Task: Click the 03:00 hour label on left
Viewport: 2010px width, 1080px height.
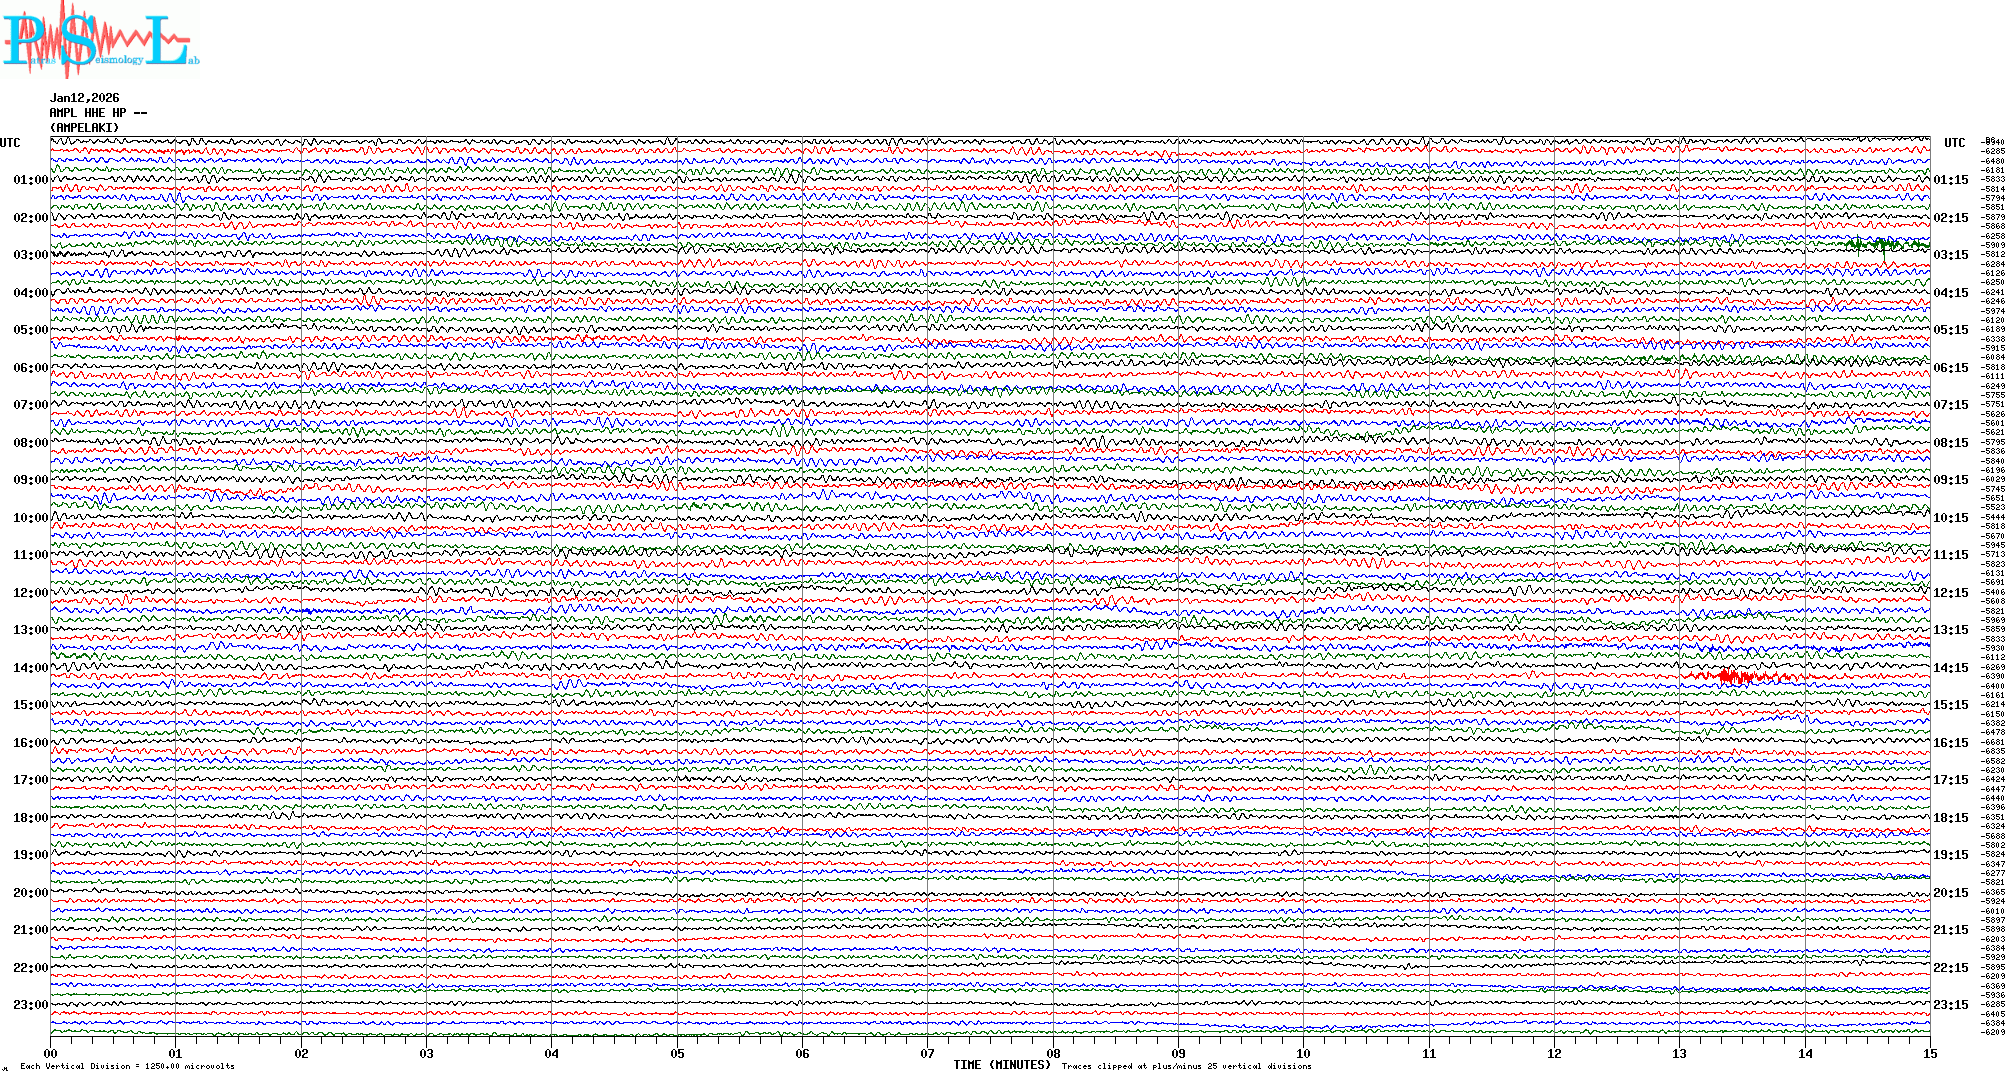Action: (30, 255)
